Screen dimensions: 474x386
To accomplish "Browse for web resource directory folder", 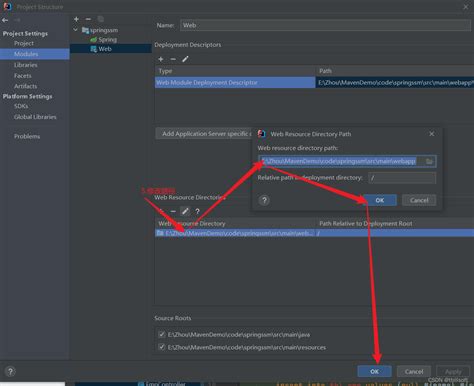I will 429,161.
